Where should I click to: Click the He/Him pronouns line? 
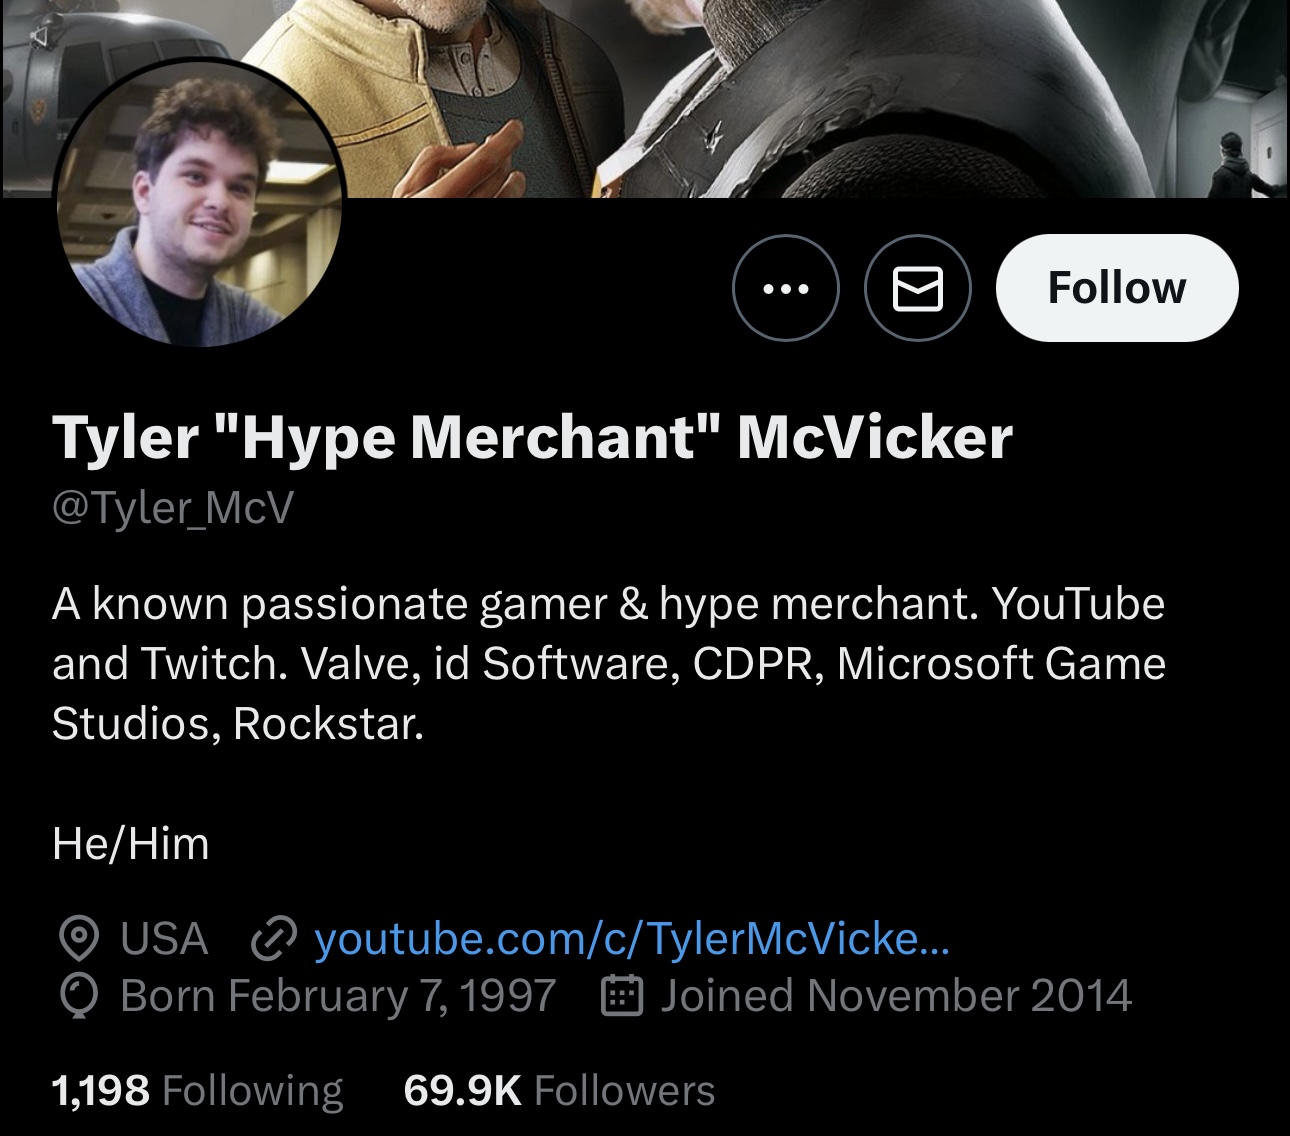131,844
